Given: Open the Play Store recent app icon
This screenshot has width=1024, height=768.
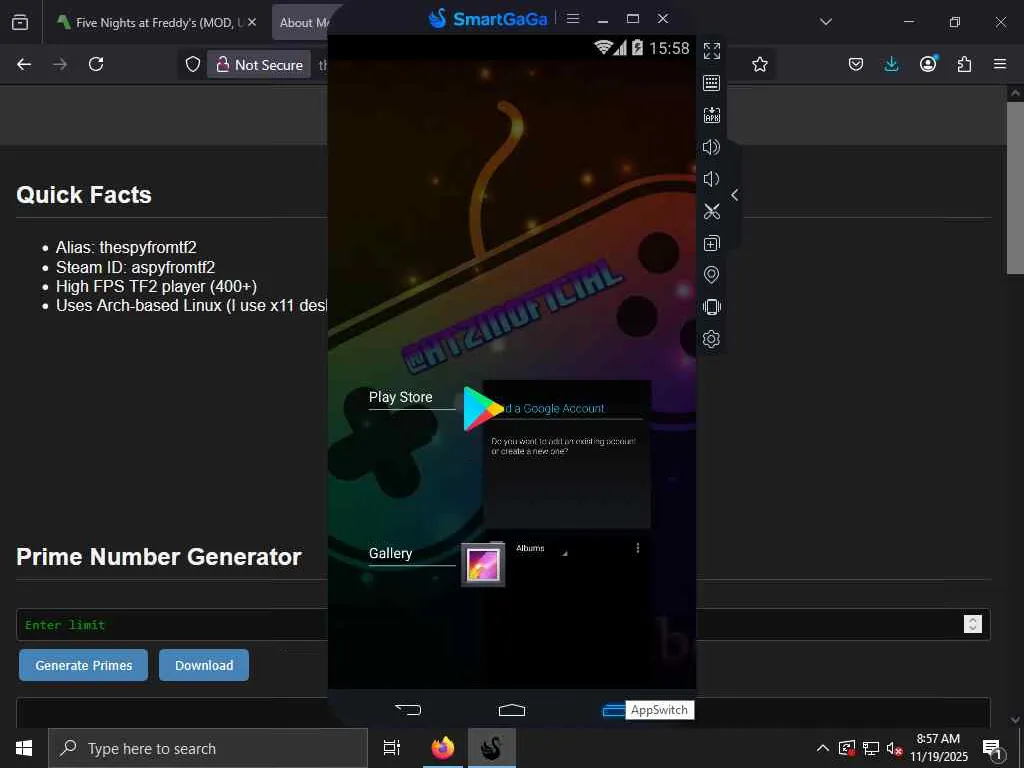Looking at the screenshot, I should 483,409.
